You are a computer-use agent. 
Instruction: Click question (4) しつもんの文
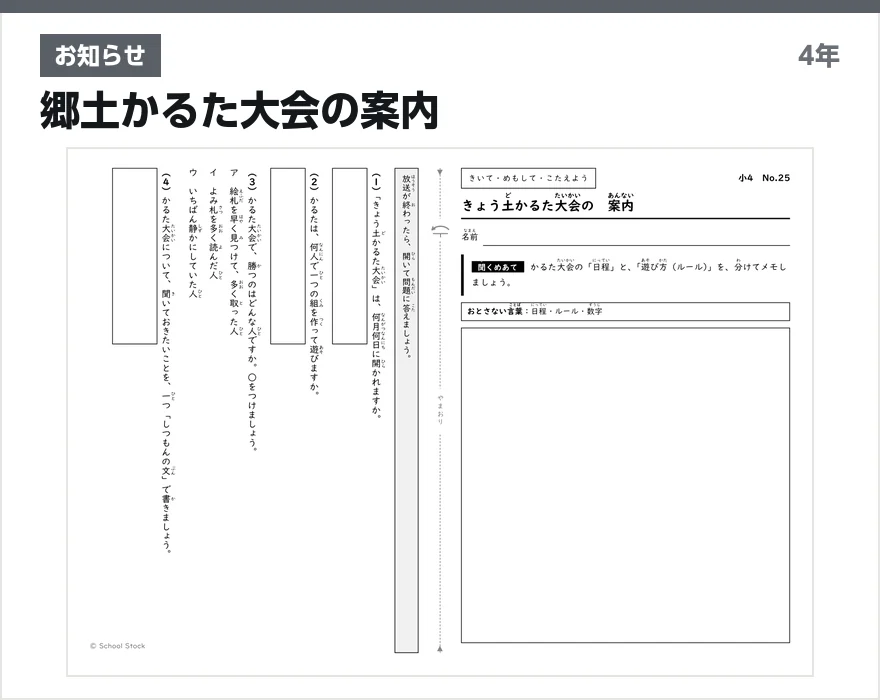click(167, 364)
